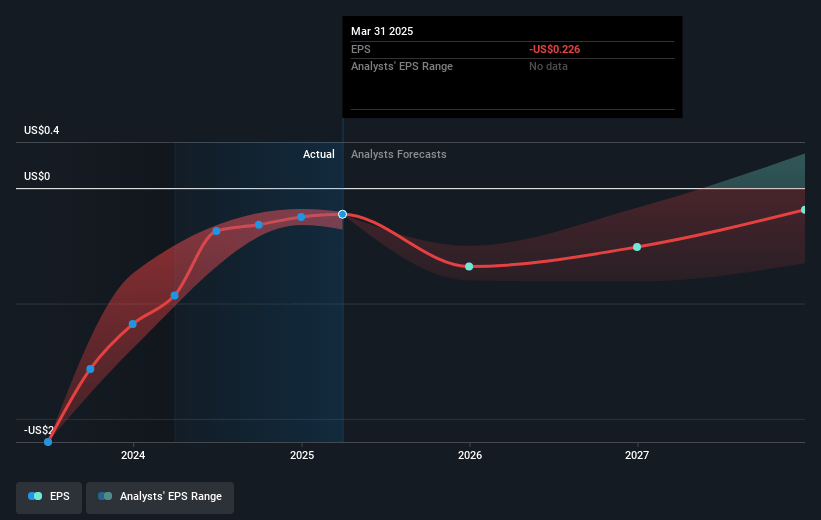Click the lowest EPS data point near -US$2
The height and width of the screenshot is (520, 821).
(48, 442)
